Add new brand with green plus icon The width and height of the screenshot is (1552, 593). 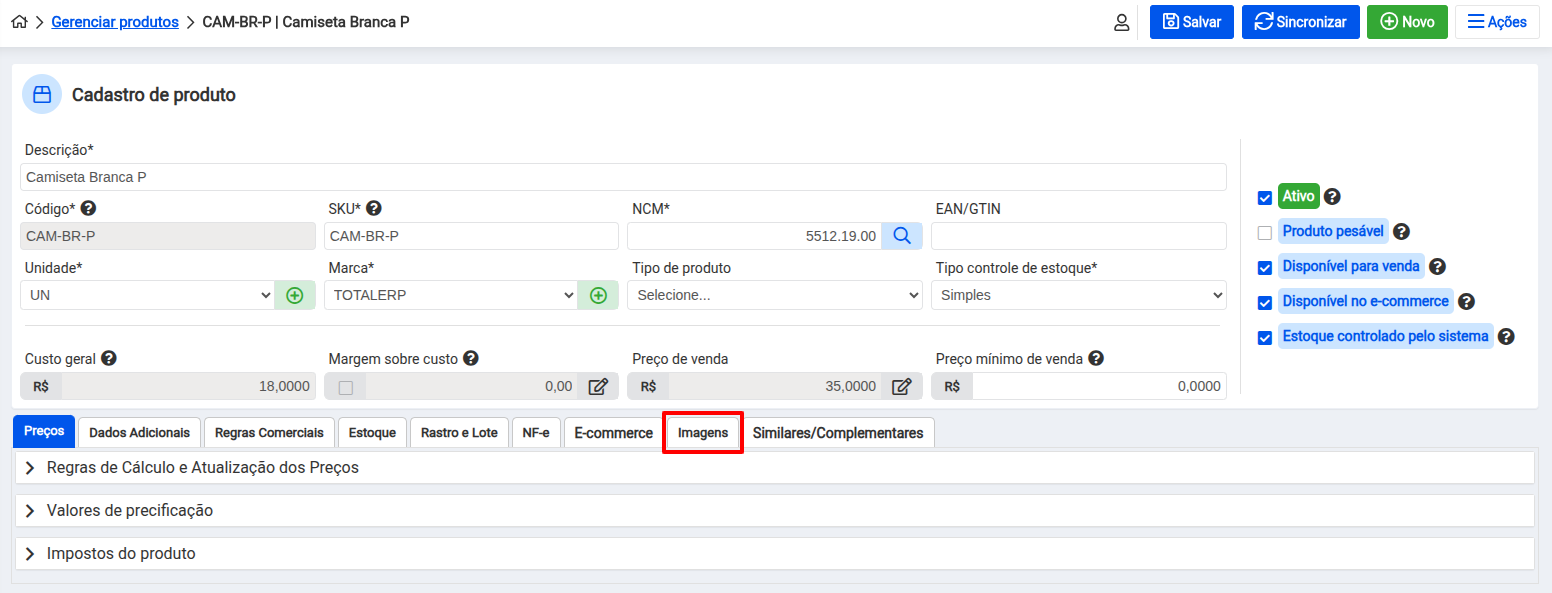[598, 295]
